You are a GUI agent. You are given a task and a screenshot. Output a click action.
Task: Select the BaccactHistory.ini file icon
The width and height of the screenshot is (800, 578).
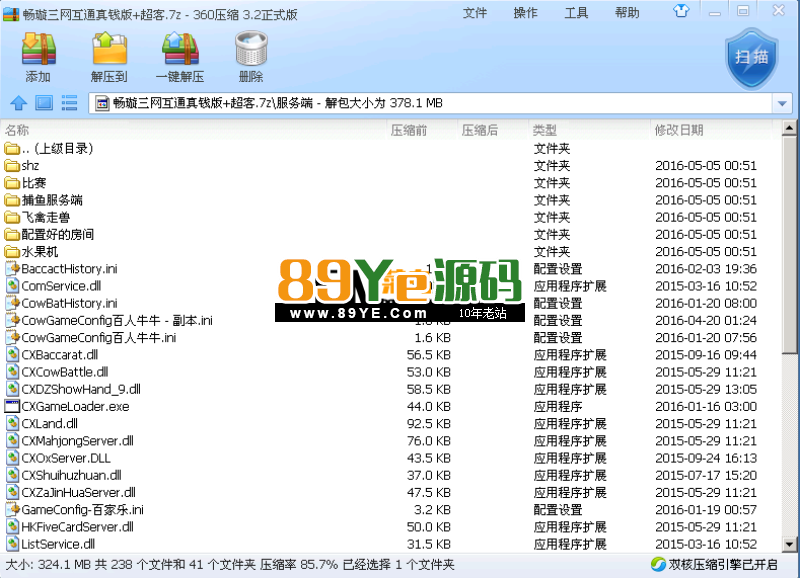pos(12,269)
